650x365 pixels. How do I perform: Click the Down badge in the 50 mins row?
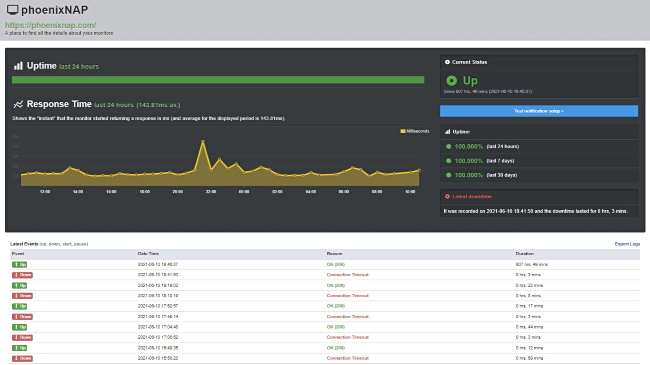pos(22,358)
